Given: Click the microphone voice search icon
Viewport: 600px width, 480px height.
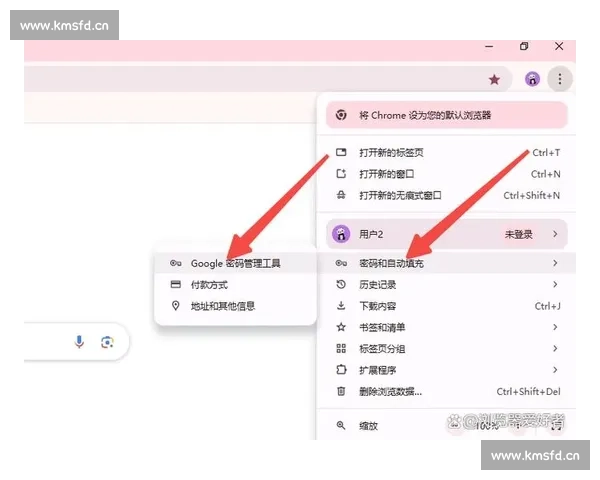Looking at the screenshot, I should tap(79, 341).
